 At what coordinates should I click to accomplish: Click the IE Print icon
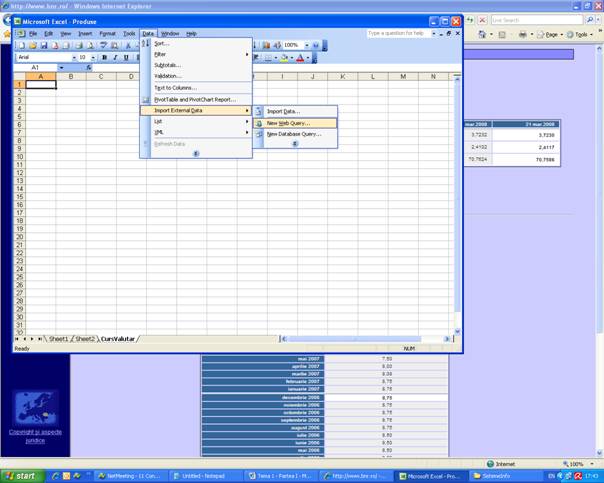tap(522, 35)
